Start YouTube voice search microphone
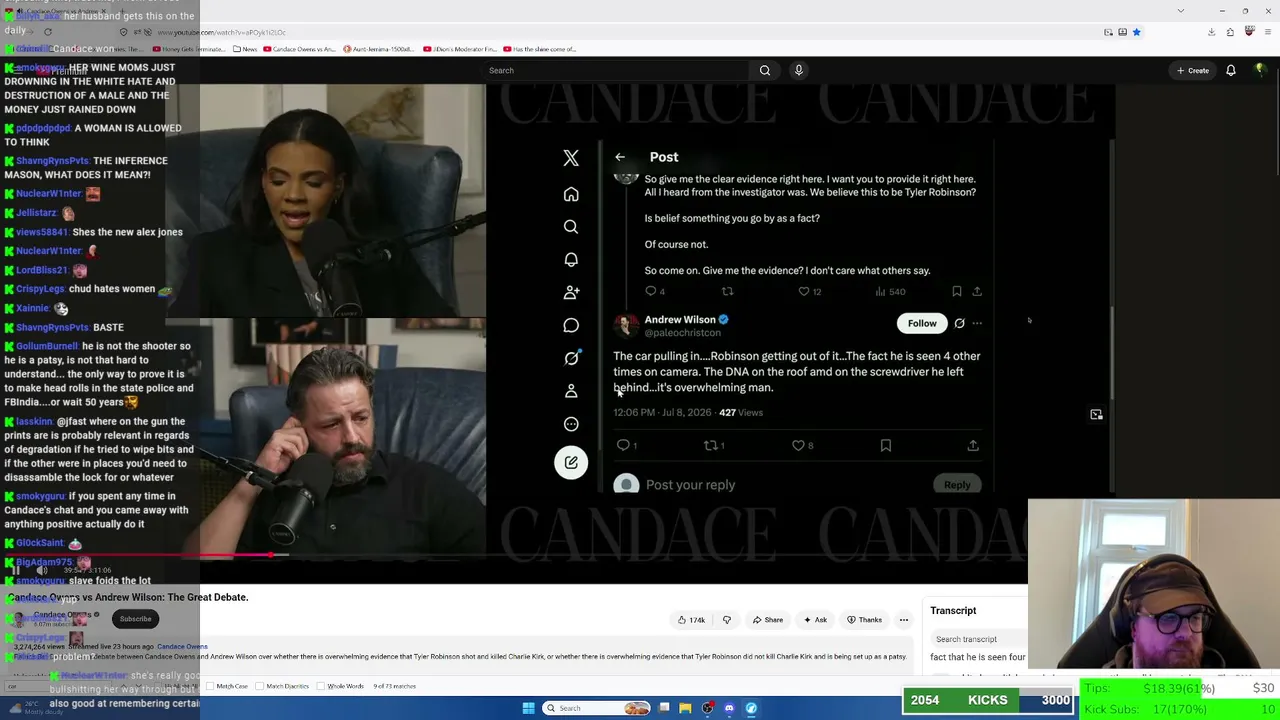This screenshot has width=1280, height=720. click(798, 70)
